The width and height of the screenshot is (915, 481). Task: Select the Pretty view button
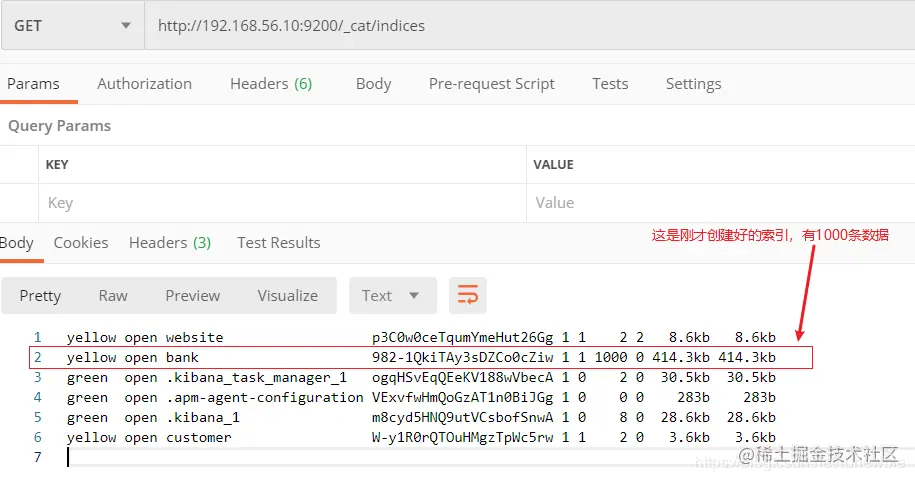click(40, 296)
